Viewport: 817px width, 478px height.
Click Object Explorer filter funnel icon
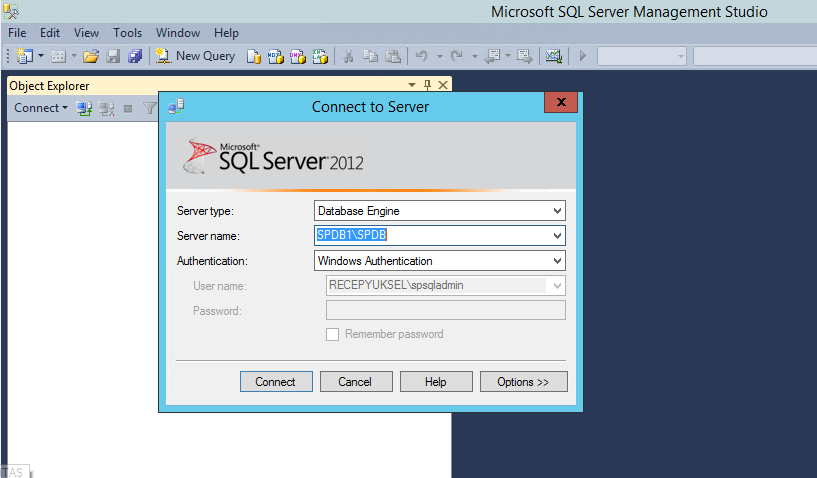pos(150,108)
